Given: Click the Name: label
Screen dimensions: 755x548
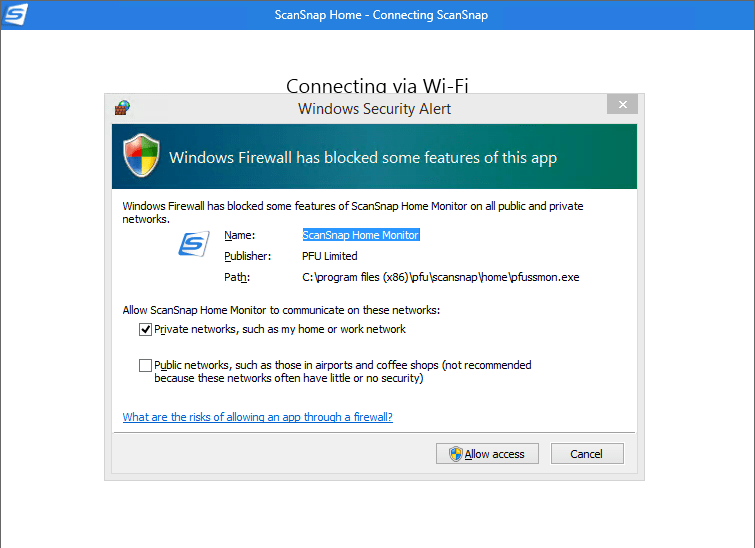Looking at the screenshot, I should tap(240, 235).
